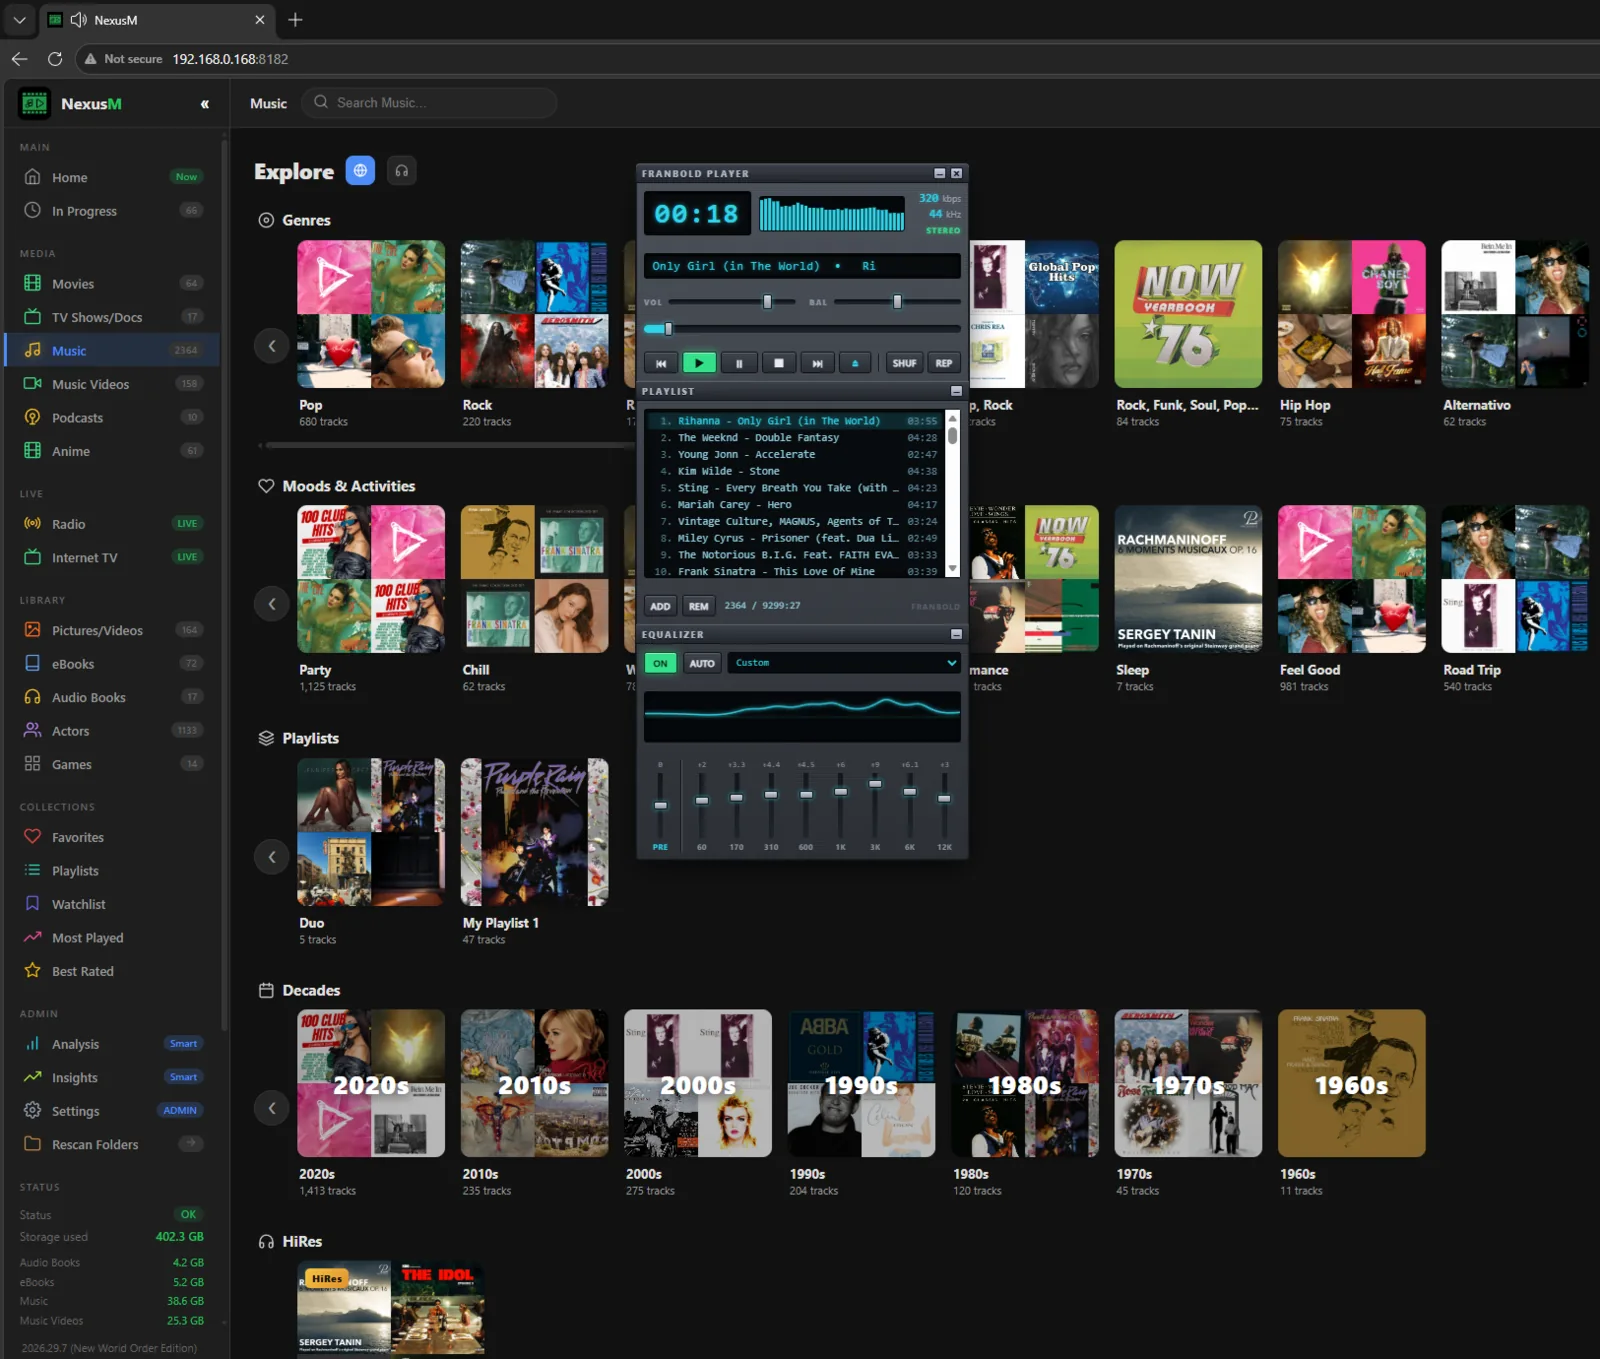Switch to headphones view next to Explore

[x=401, y=171]
